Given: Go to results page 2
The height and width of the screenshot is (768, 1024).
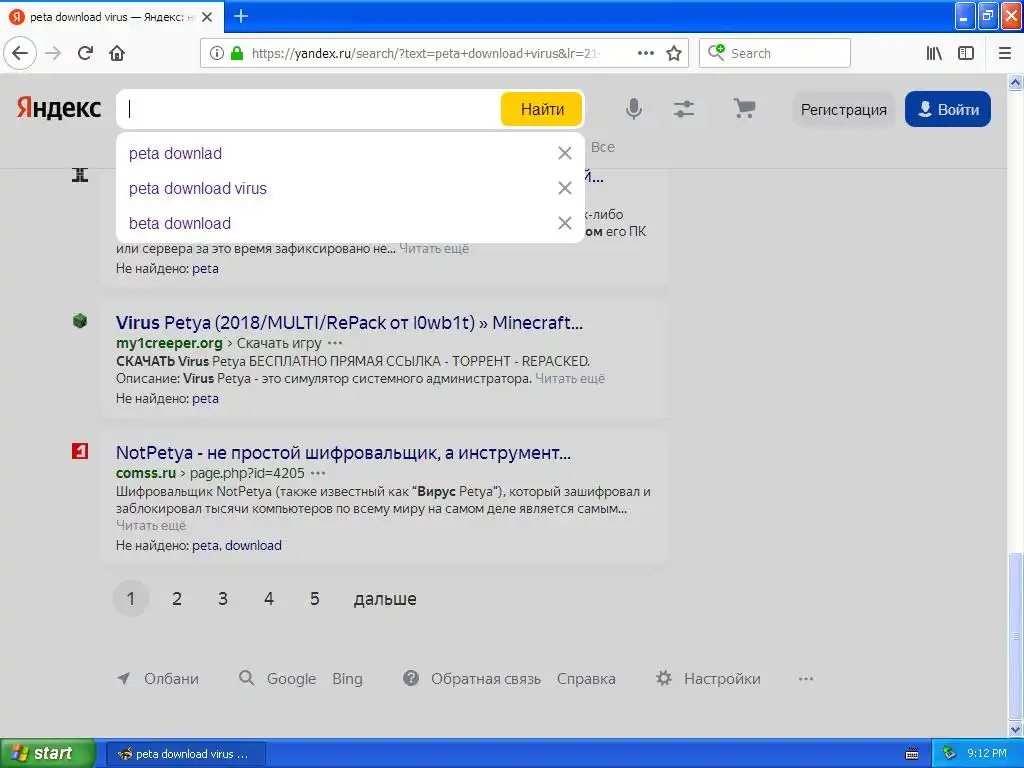Looking at the screenshot, I should (x=177, y=598).
